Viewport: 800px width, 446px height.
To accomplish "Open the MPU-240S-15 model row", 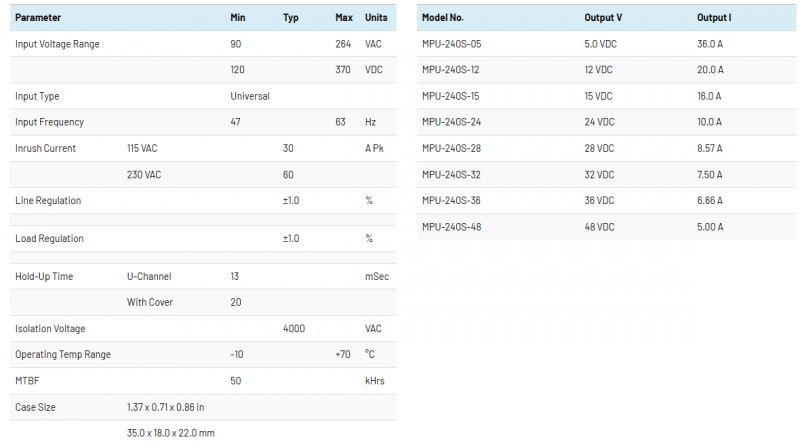I will (450, 96).
